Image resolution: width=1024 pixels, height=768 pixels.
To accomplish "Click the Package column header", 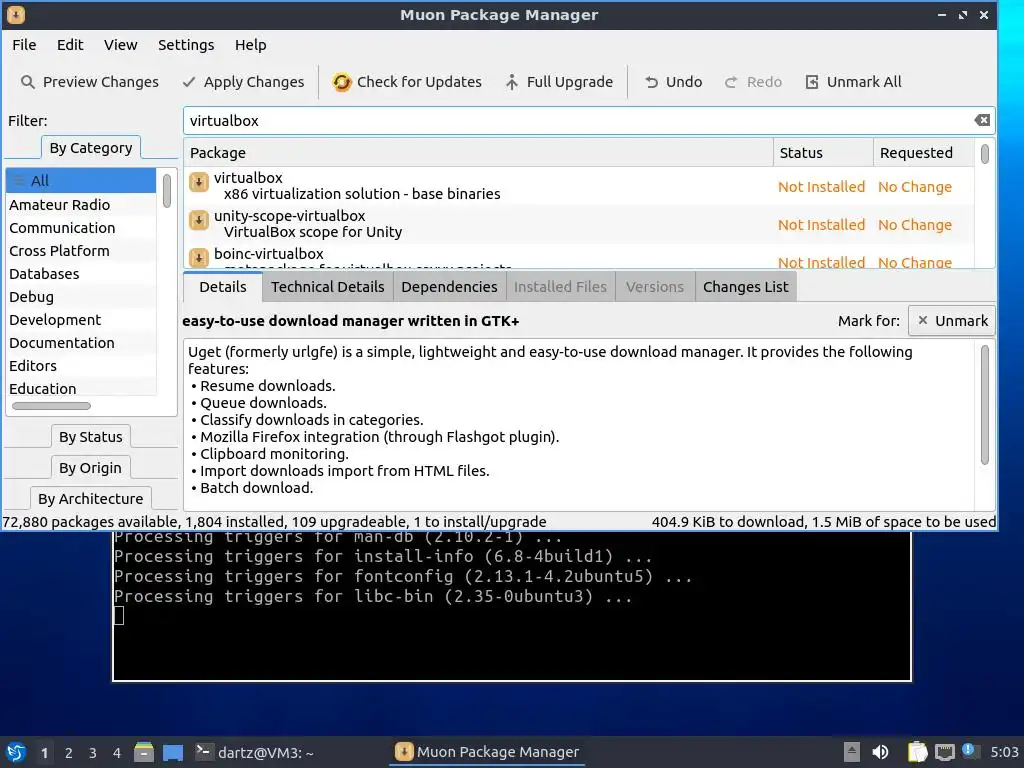I will 478,153.
